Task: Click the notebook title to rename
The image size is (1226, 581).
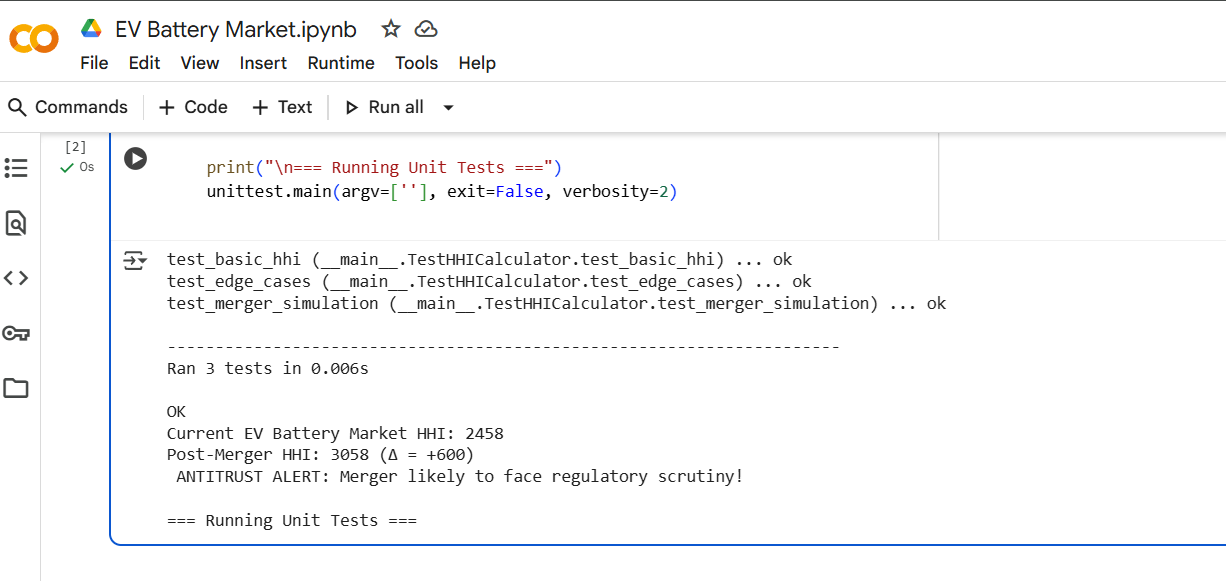Action: coord(236,29)
